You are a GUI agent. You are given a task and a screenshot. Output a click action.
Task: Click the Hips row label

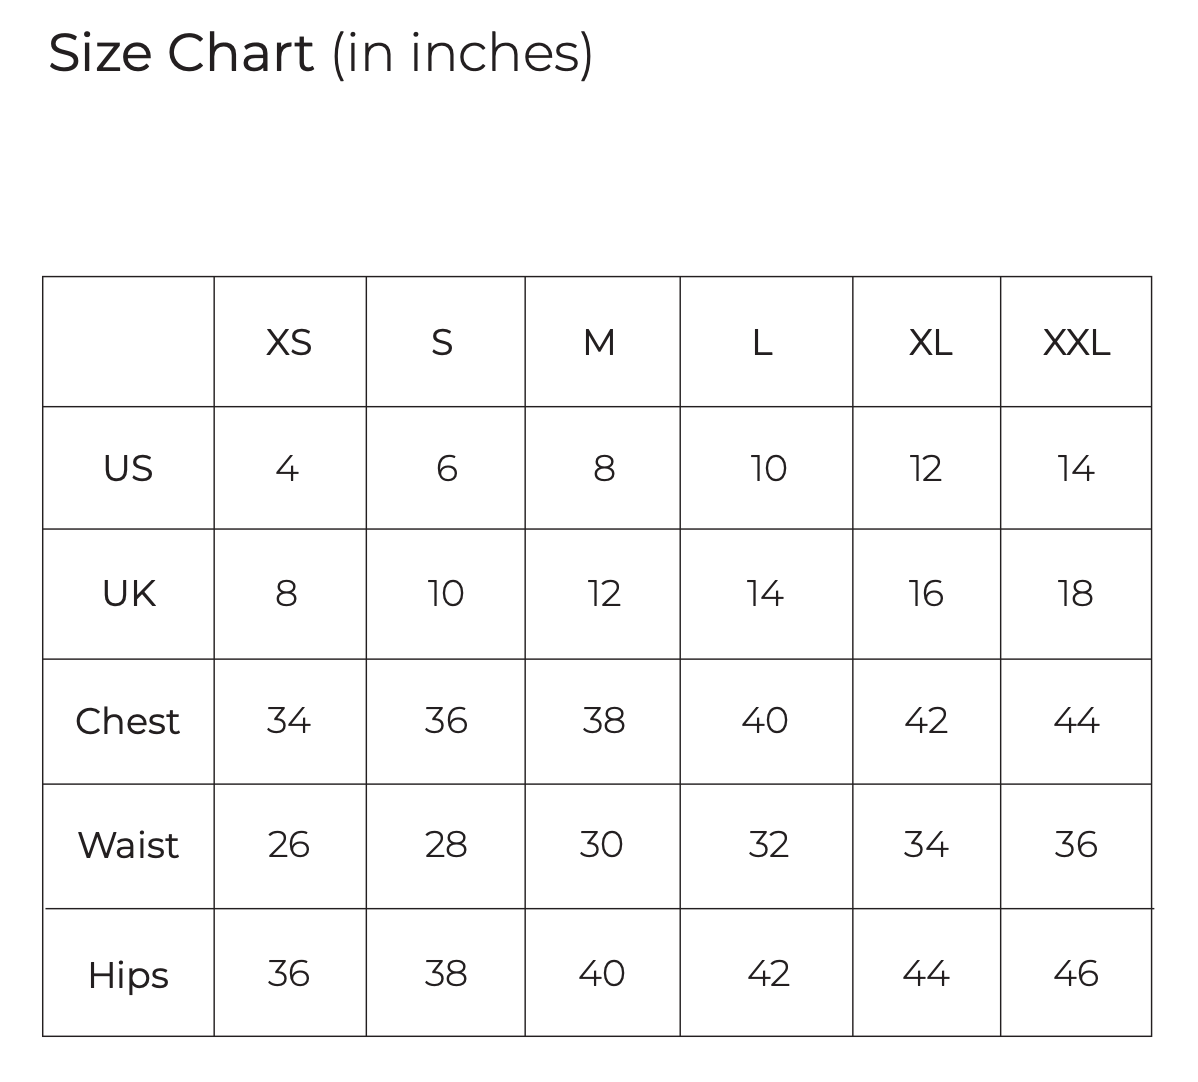point(128,974)
